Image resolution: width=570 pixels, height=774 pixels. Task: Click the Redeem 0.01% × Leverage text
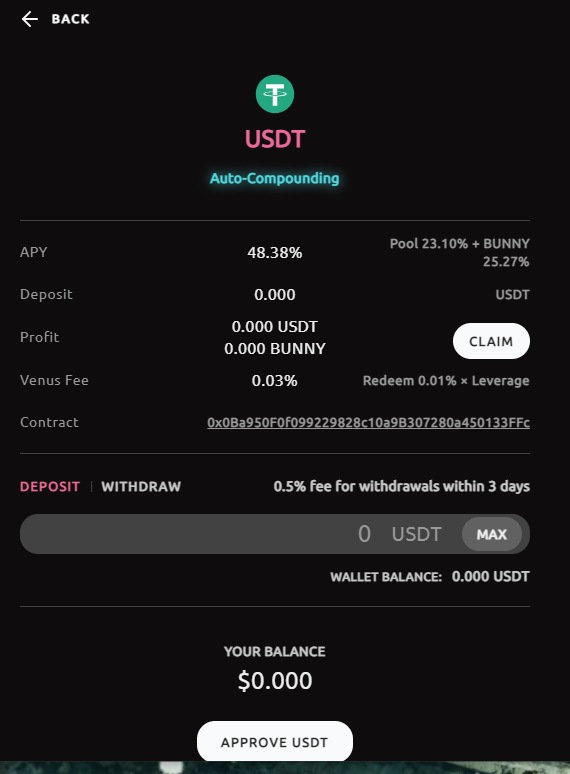[446, 381]
